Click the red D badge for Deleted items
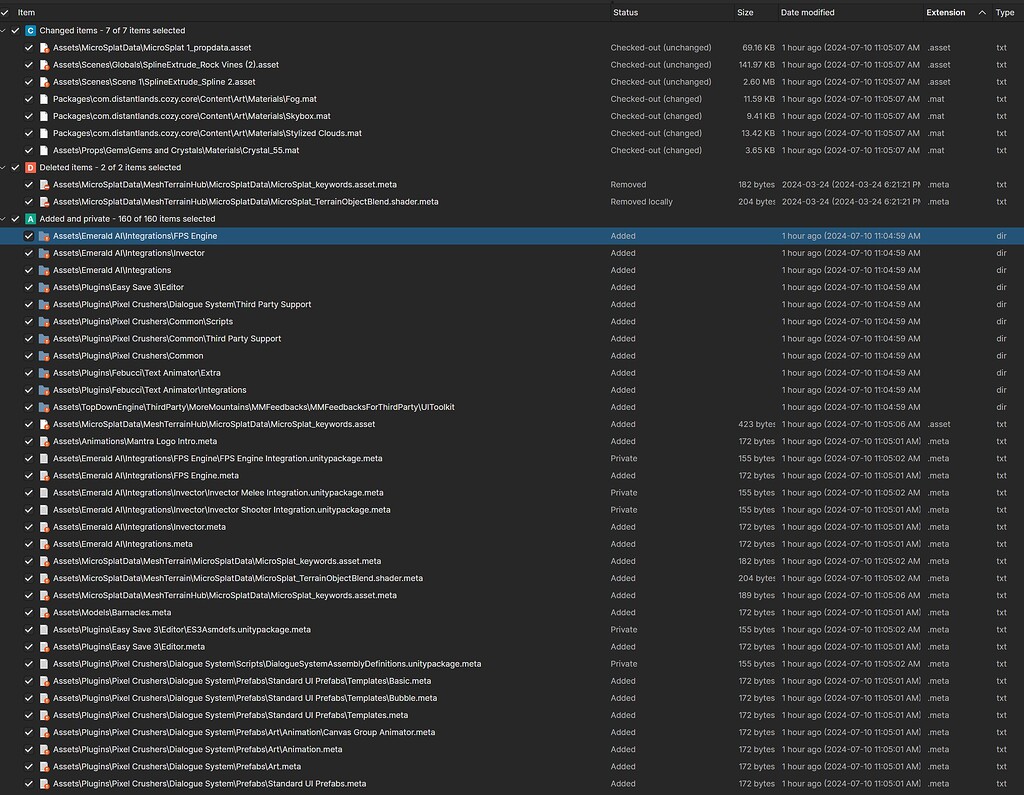1024x795 pixels. [x=29, y=167]
